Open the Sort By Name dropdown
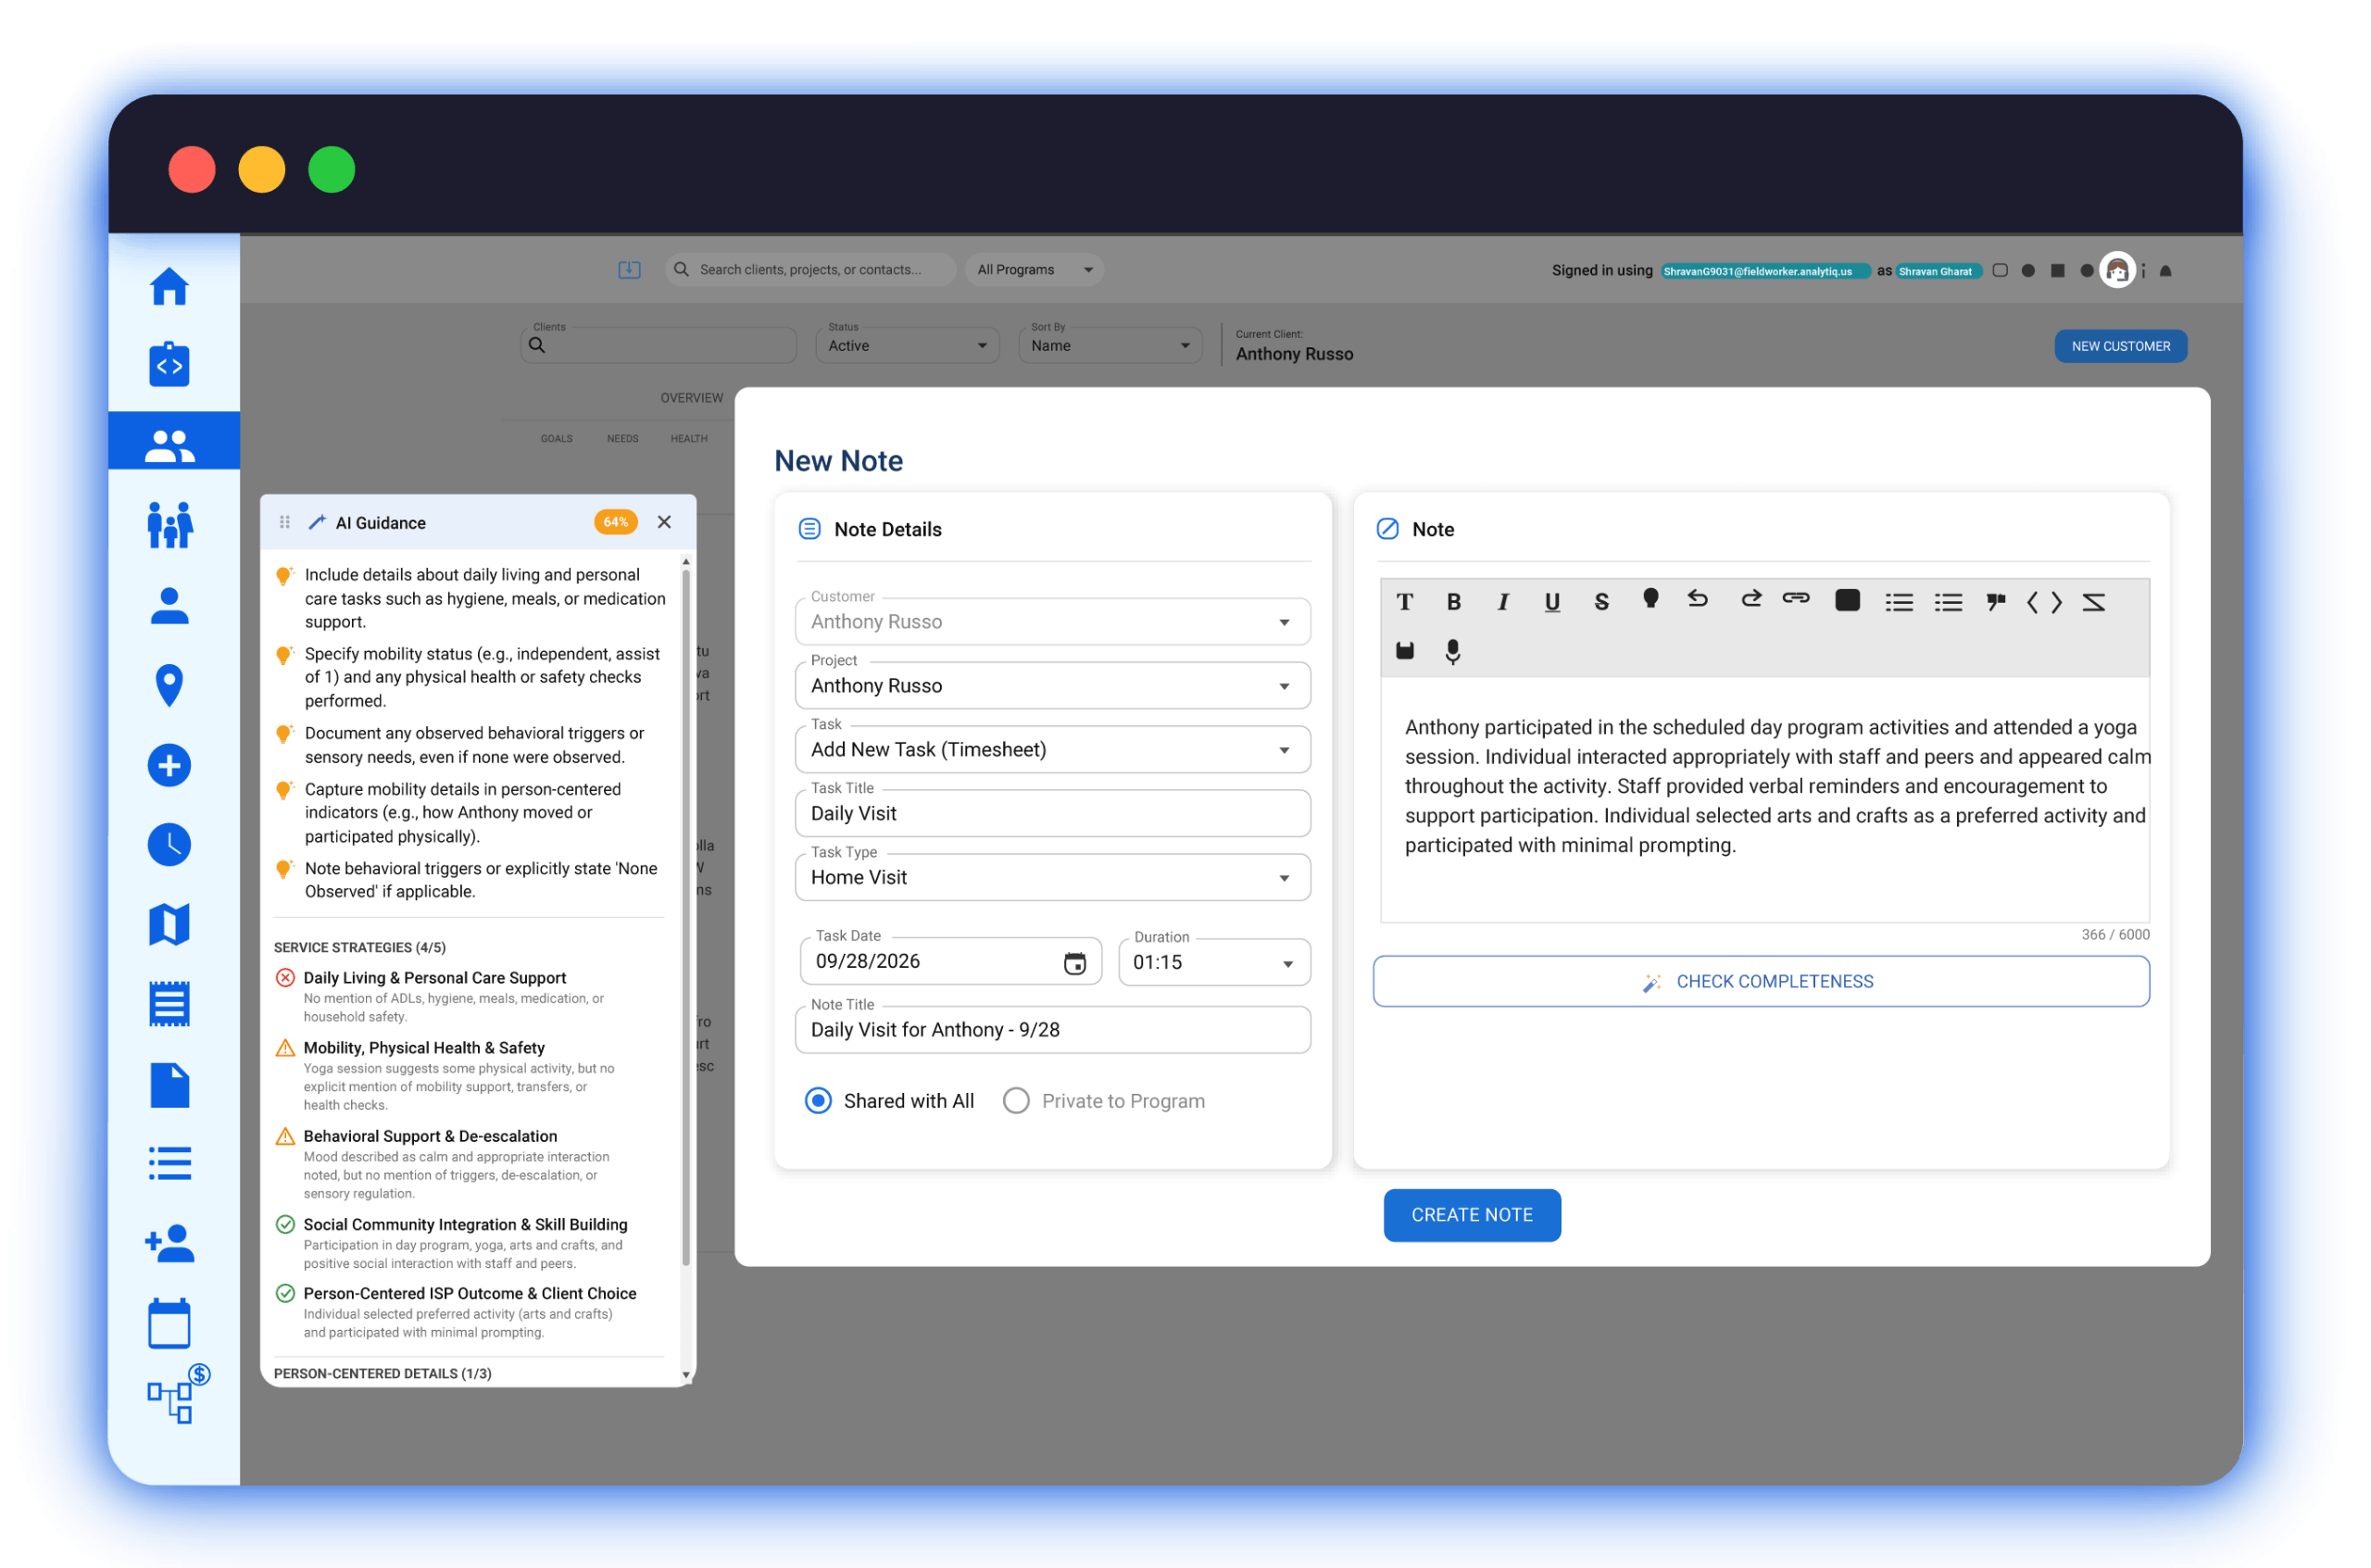This screenshot has width=2371, height=1568. pyautogui.click(x=1110, y=346)
